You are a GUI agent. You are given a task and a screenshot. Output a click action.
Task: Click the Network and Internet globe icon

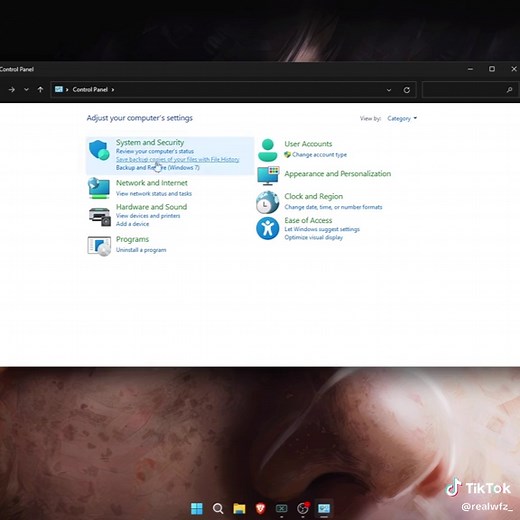pyautogui.click(x=99, y=188)
